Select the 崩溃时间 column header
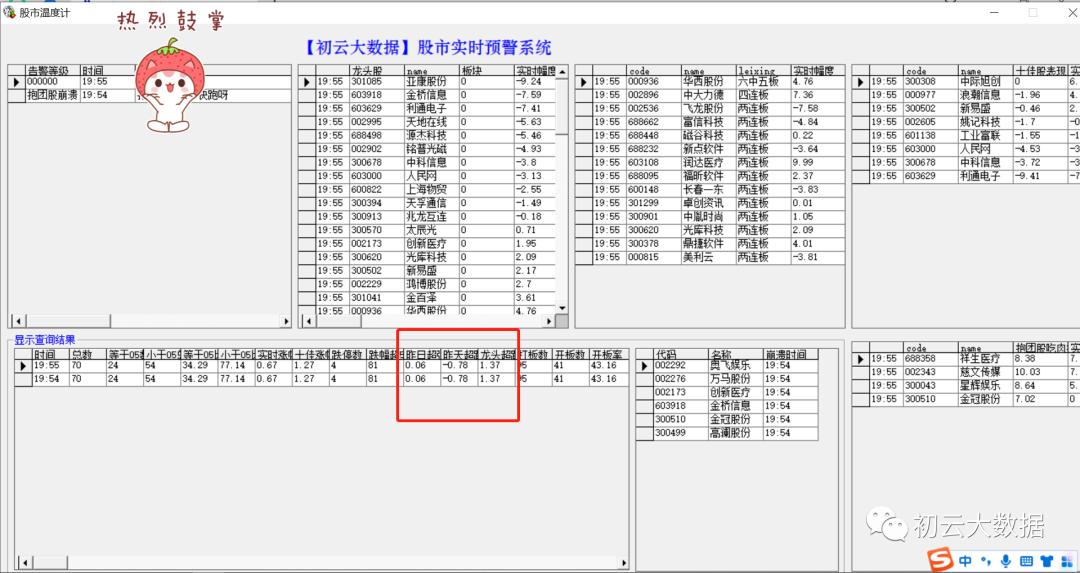 (x=791, y=354)
